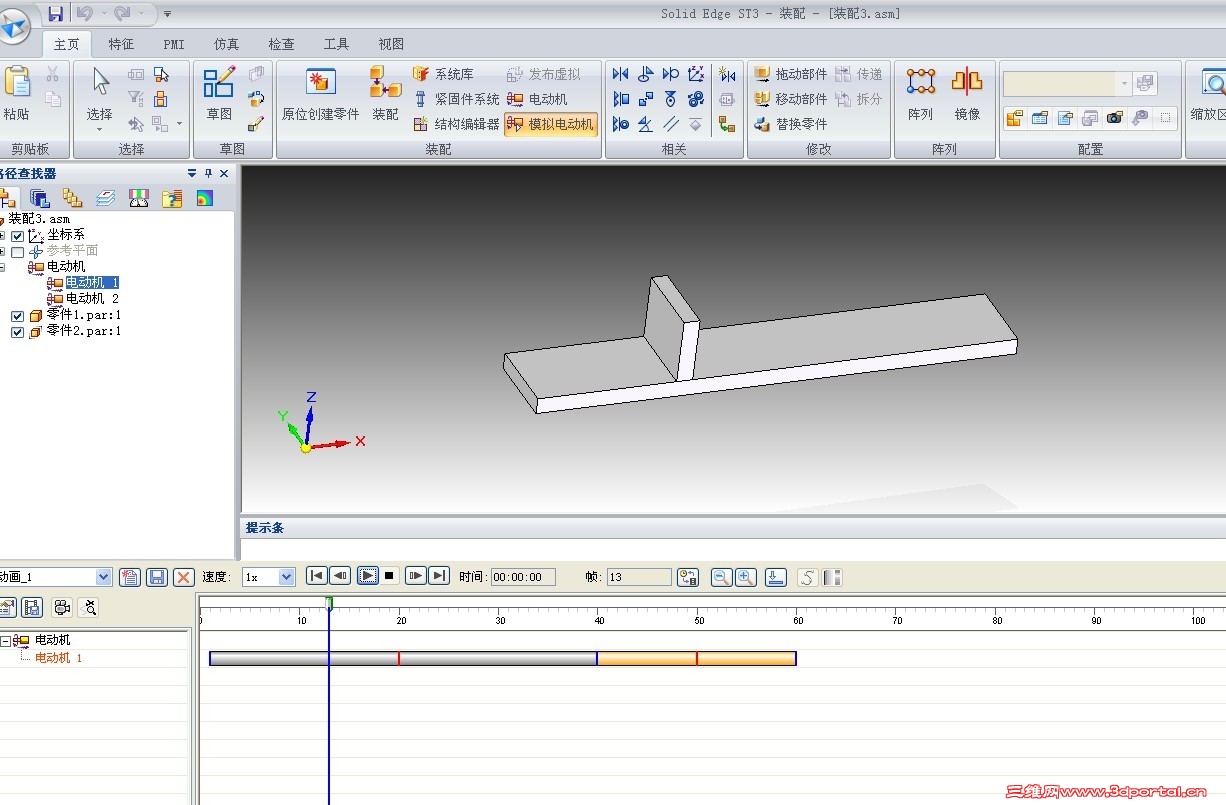This screenshot has width=1226, height=805.
Task: Open 系统库 systems library
Action: click(443, 74)
